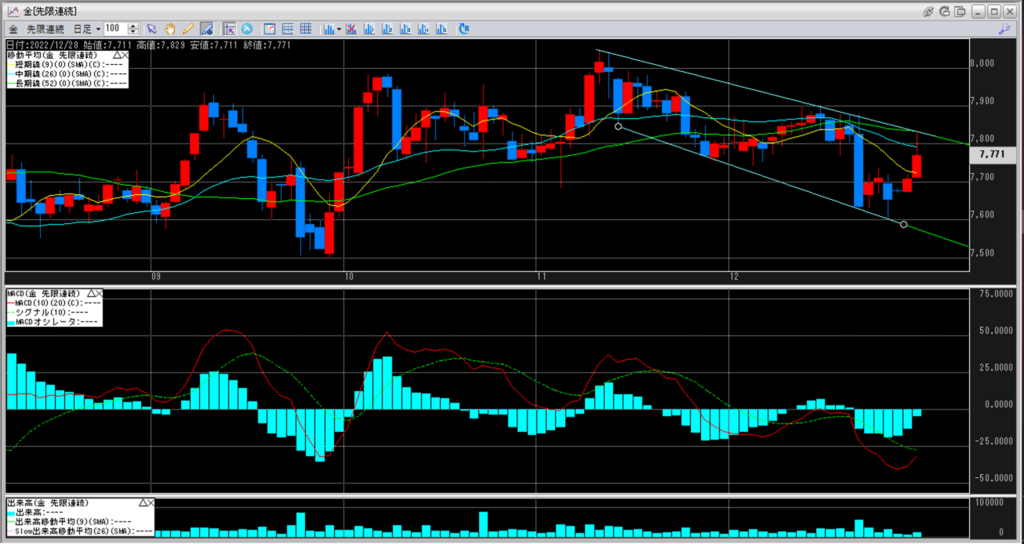This screenshot has height=544, width=1024.
Task: Close the 出来高 legend box
Action: [x=151, y=503]
